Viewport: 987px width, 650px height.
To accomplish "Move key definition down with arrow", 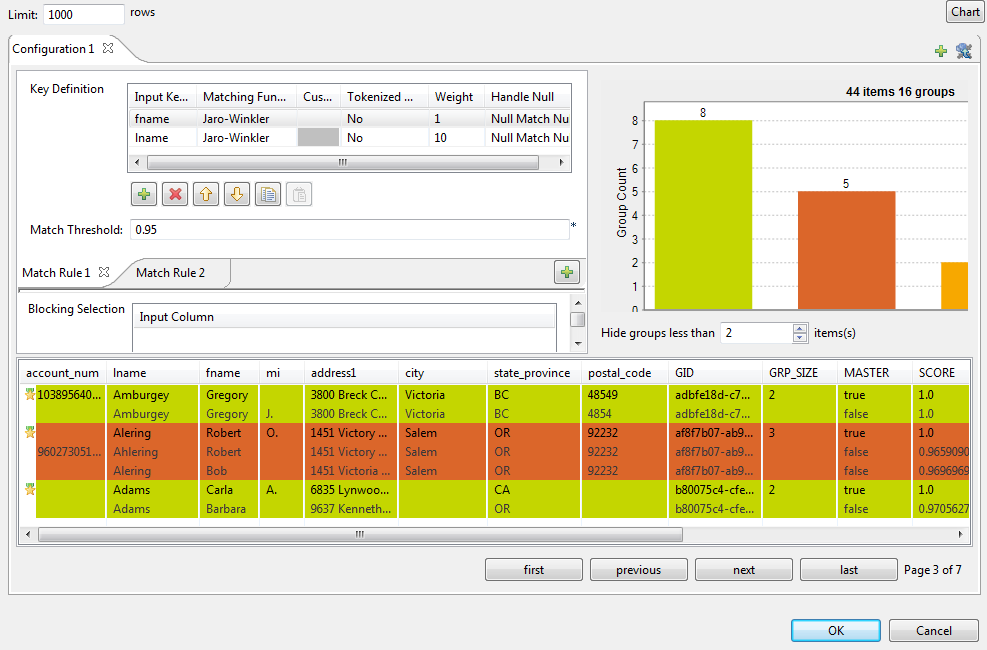I will tap(237, 194).
